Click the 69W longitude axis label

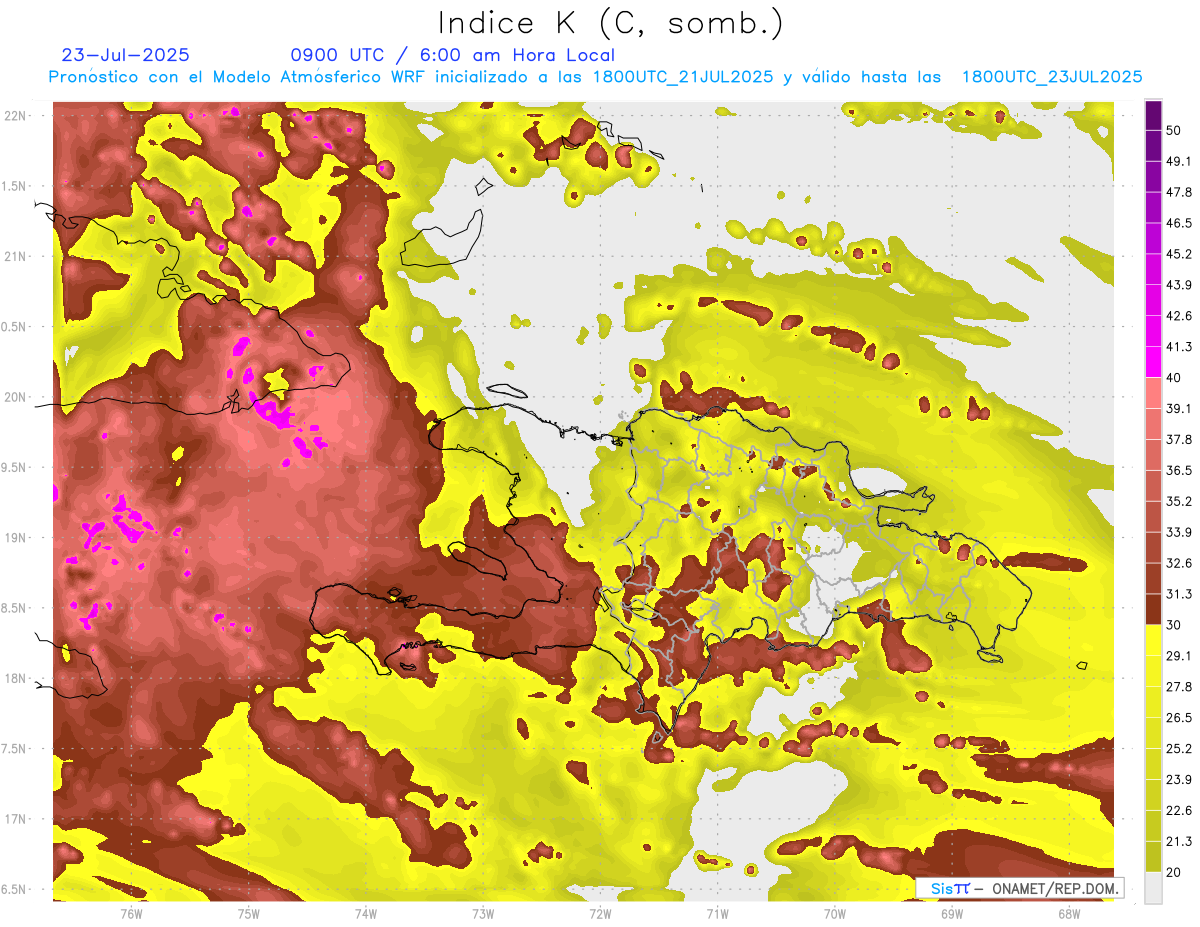(952, 913)
